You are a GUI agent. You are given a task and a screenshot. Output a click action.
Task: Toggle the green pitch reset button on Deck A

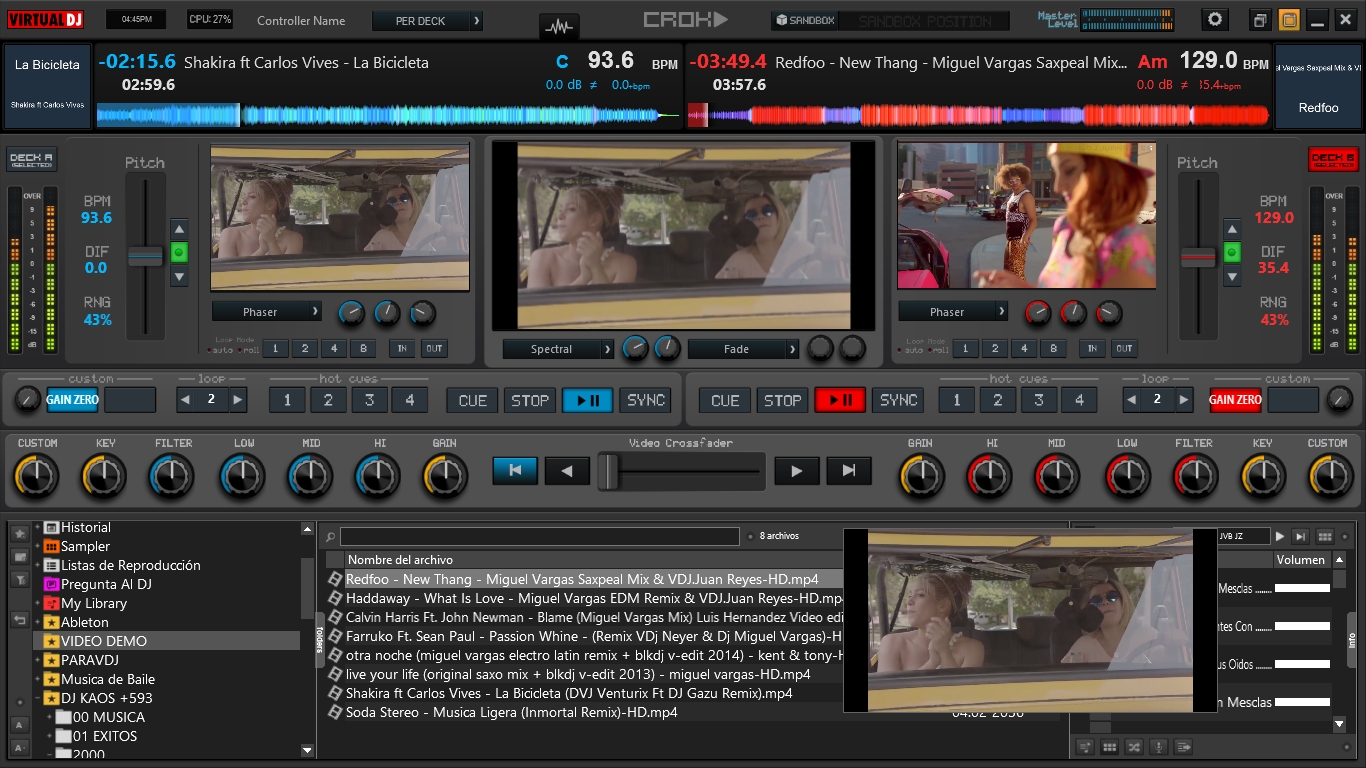[179, 252]
